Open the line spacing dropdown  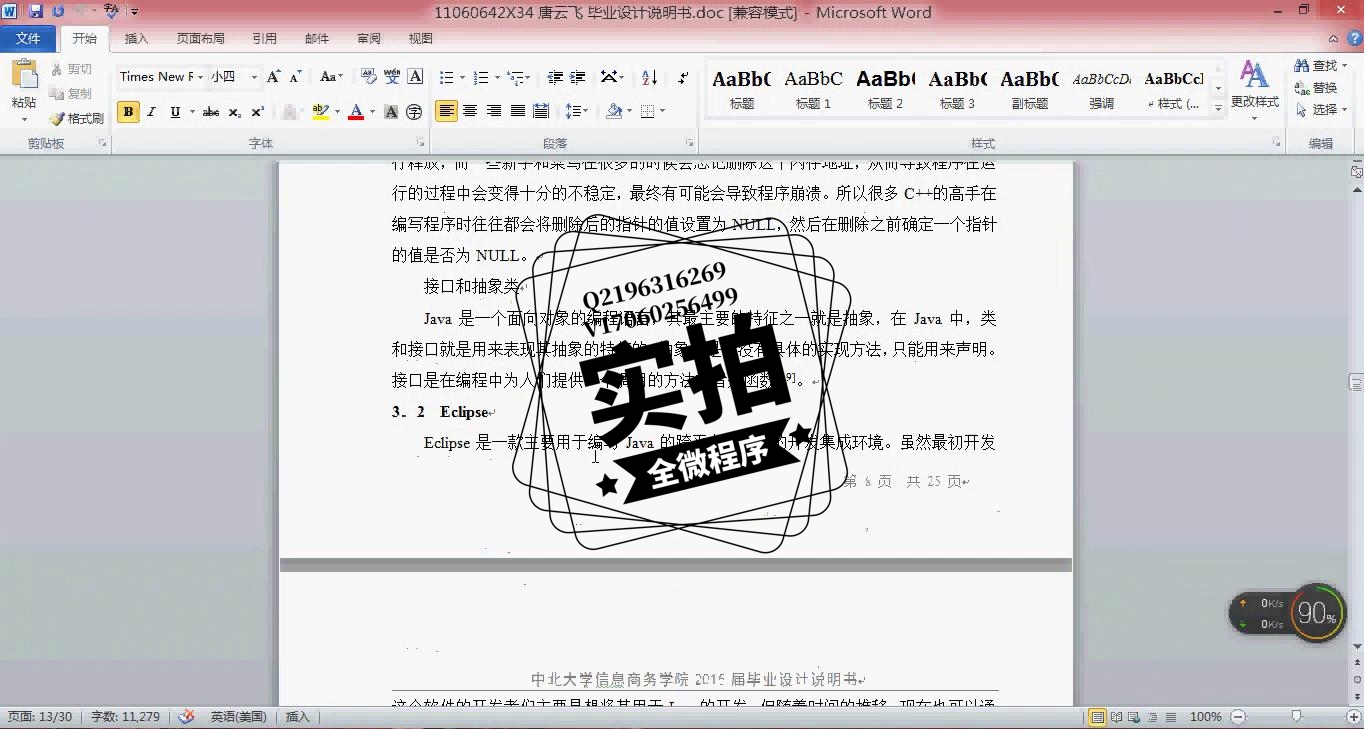577,111
